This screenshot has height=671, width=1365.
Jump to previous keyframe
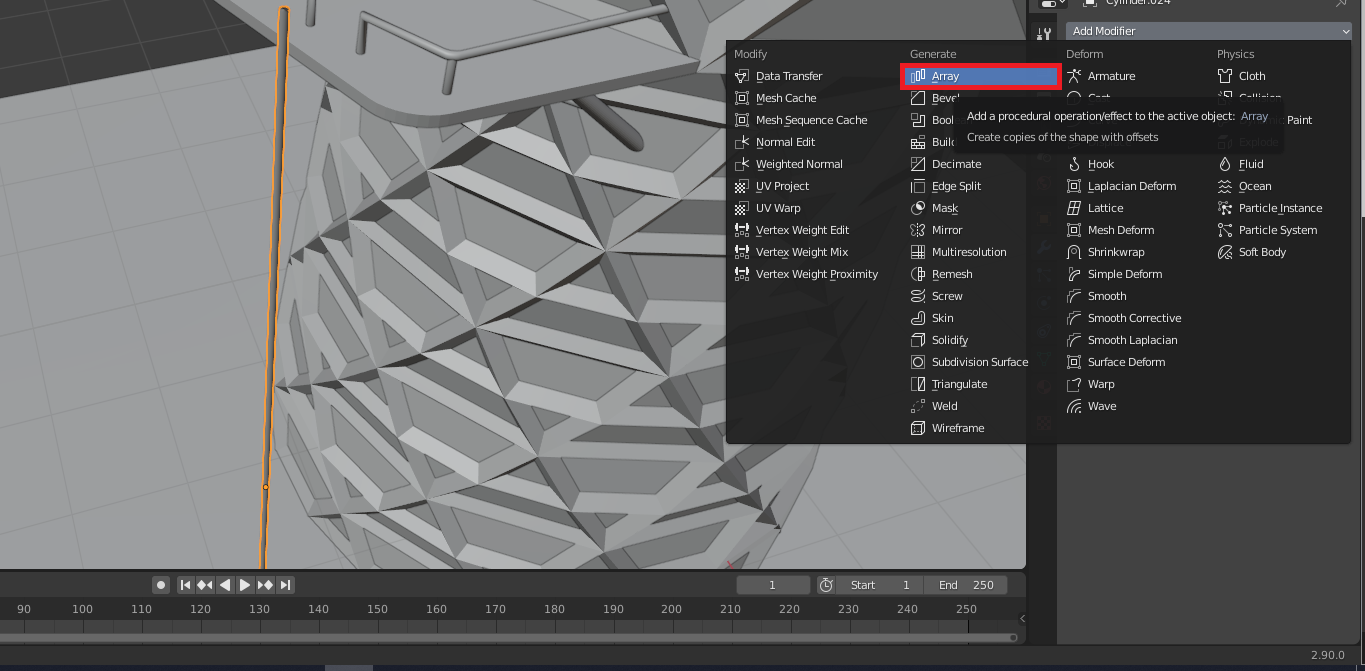(x=205, y=585)
